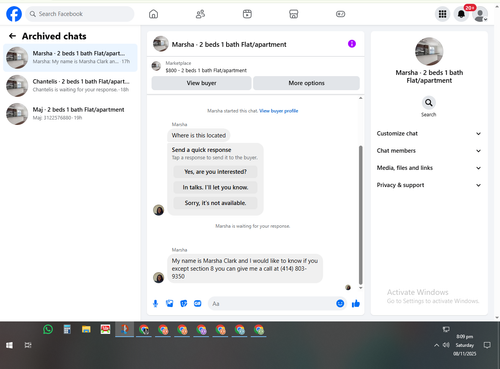This screenshot has width=500, height=369.
Task: Click the View buyer button
Action: [x=201, y=83]
